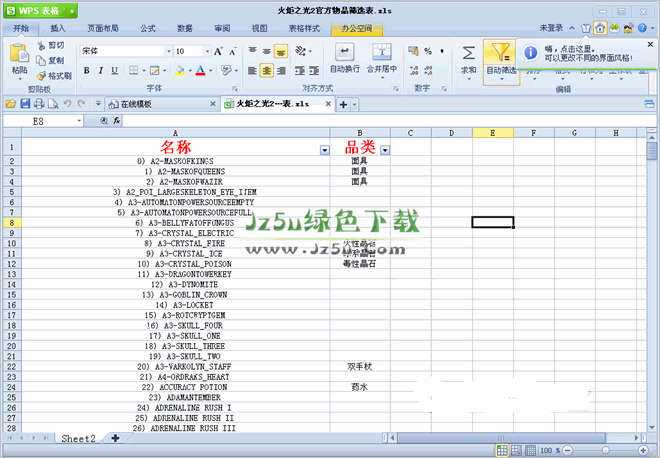This screenshot has width=660, height=458.
Task: Cut selection with the scissors 剪切 icon
Action: pos(41,45)
